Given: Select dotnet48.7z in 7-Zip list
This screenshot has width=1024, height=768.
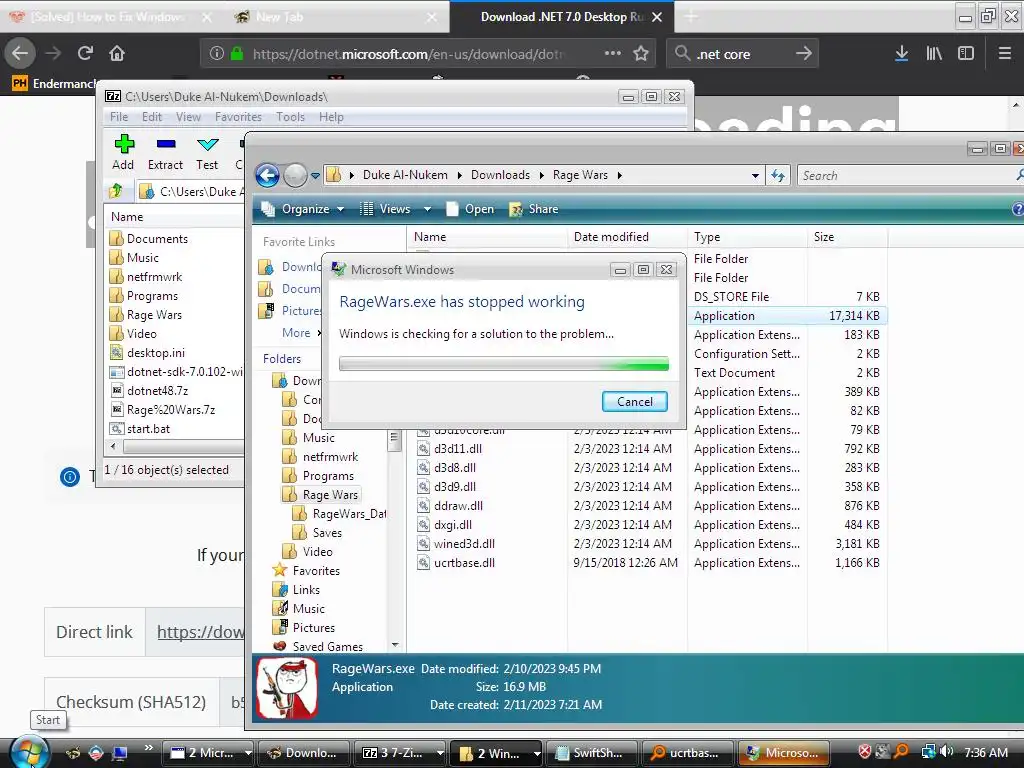Looking at the screenshot, I should 149,391.
